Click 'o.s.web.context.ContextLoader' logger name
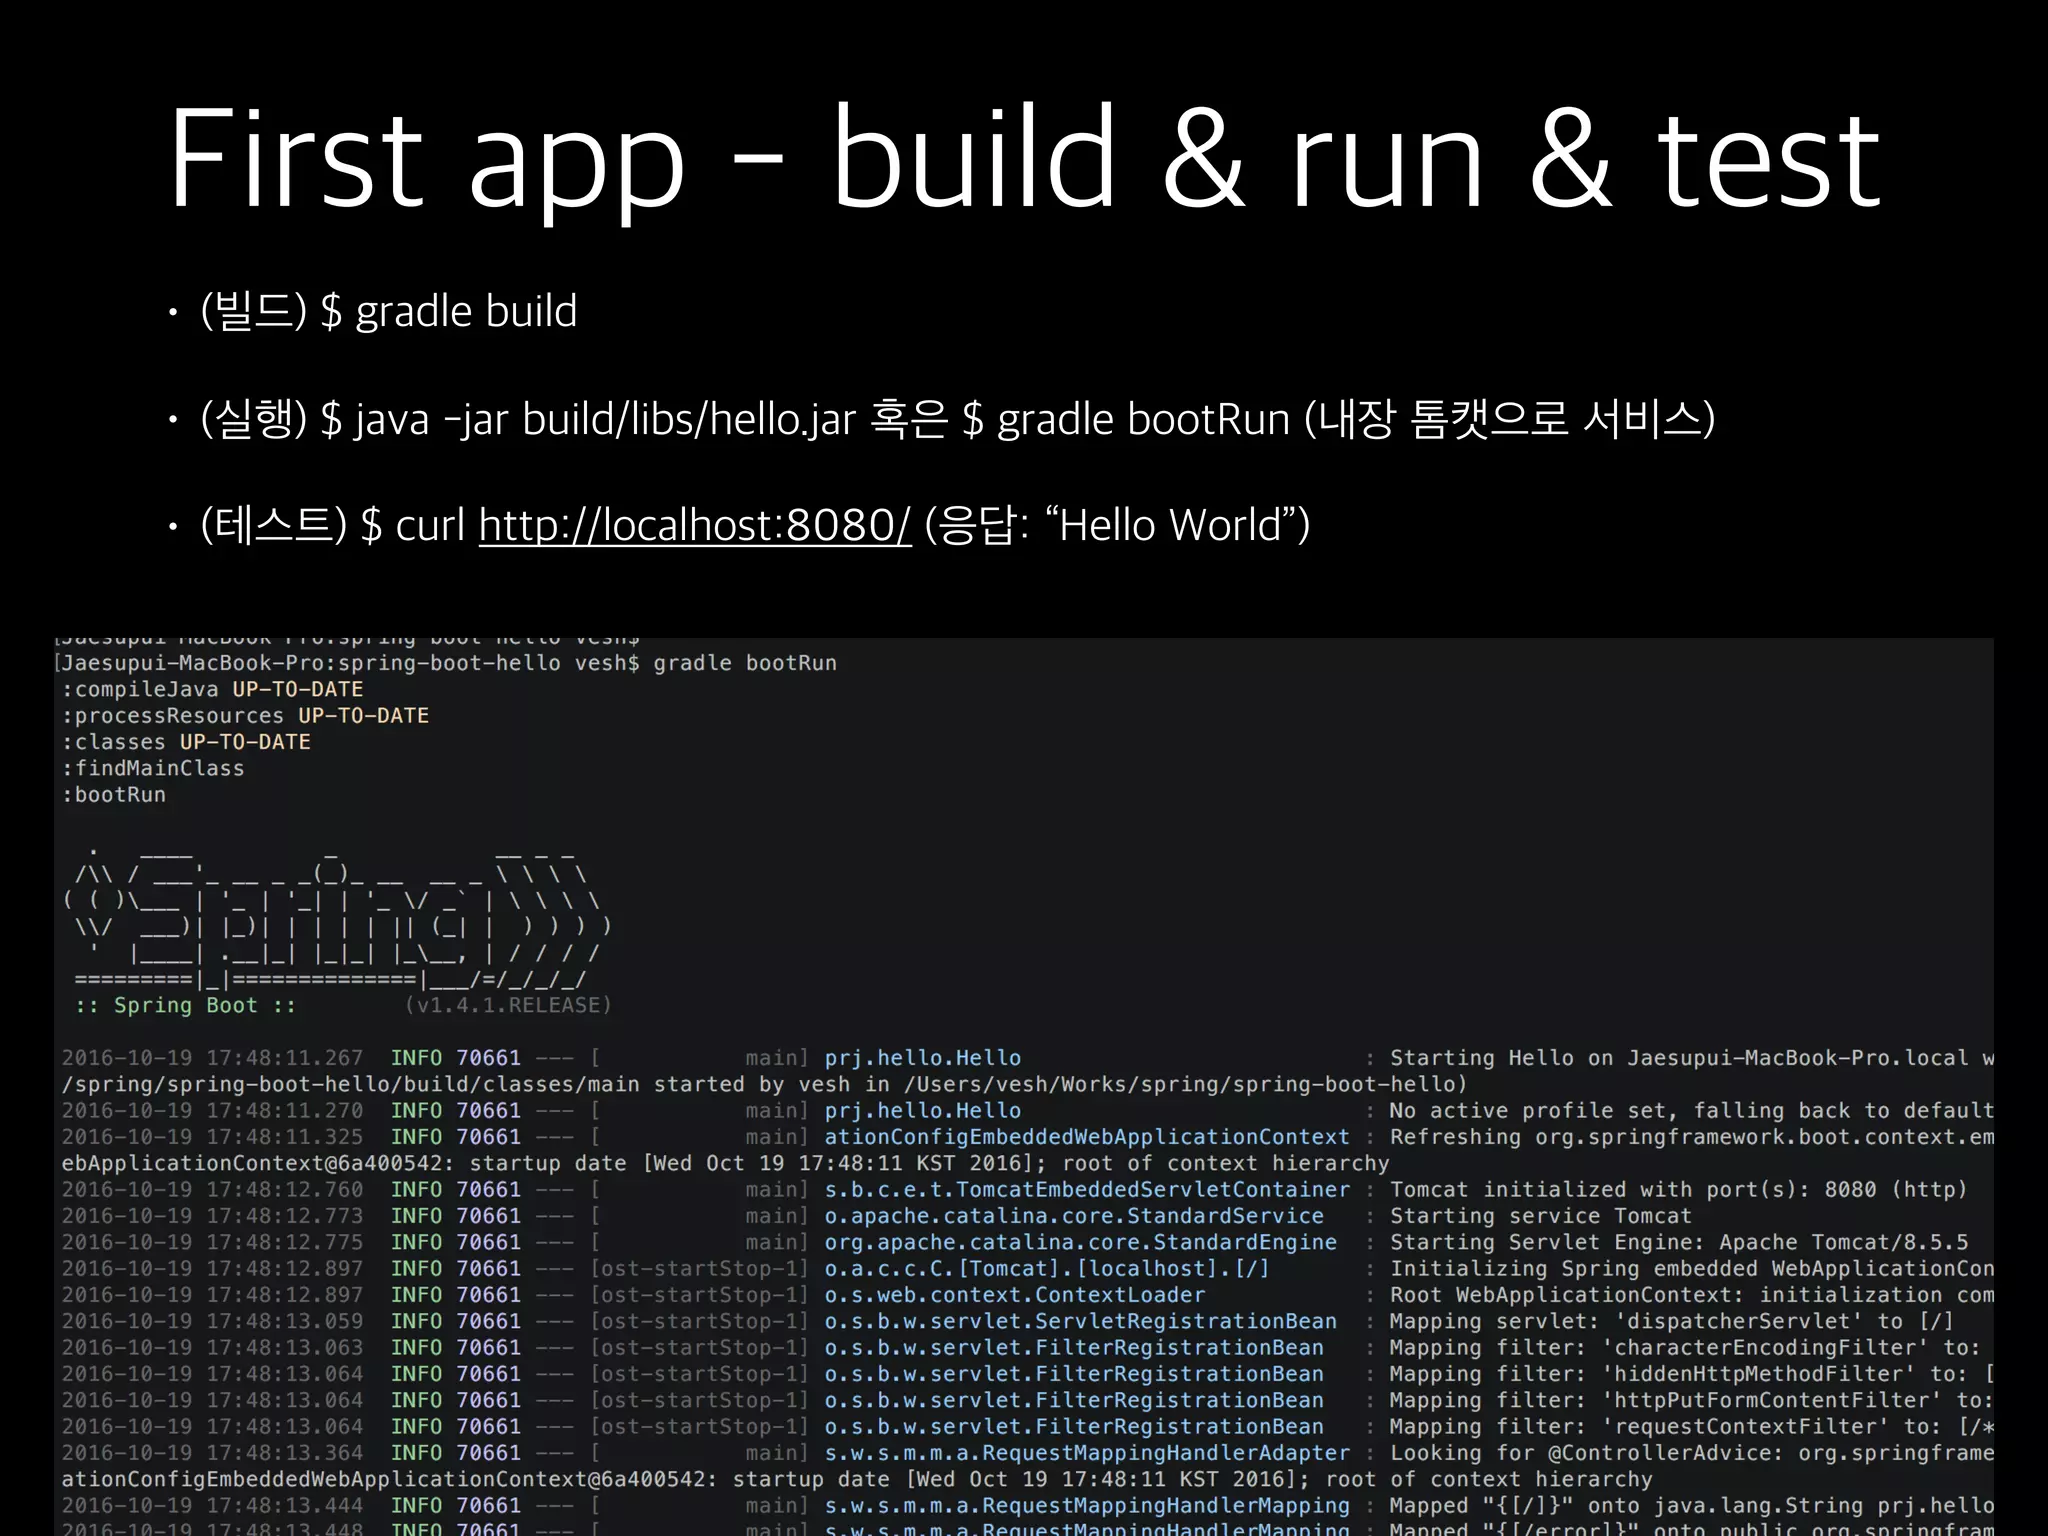The width and height of the screenshot is (2048, 1536). coord(1014,1294)
